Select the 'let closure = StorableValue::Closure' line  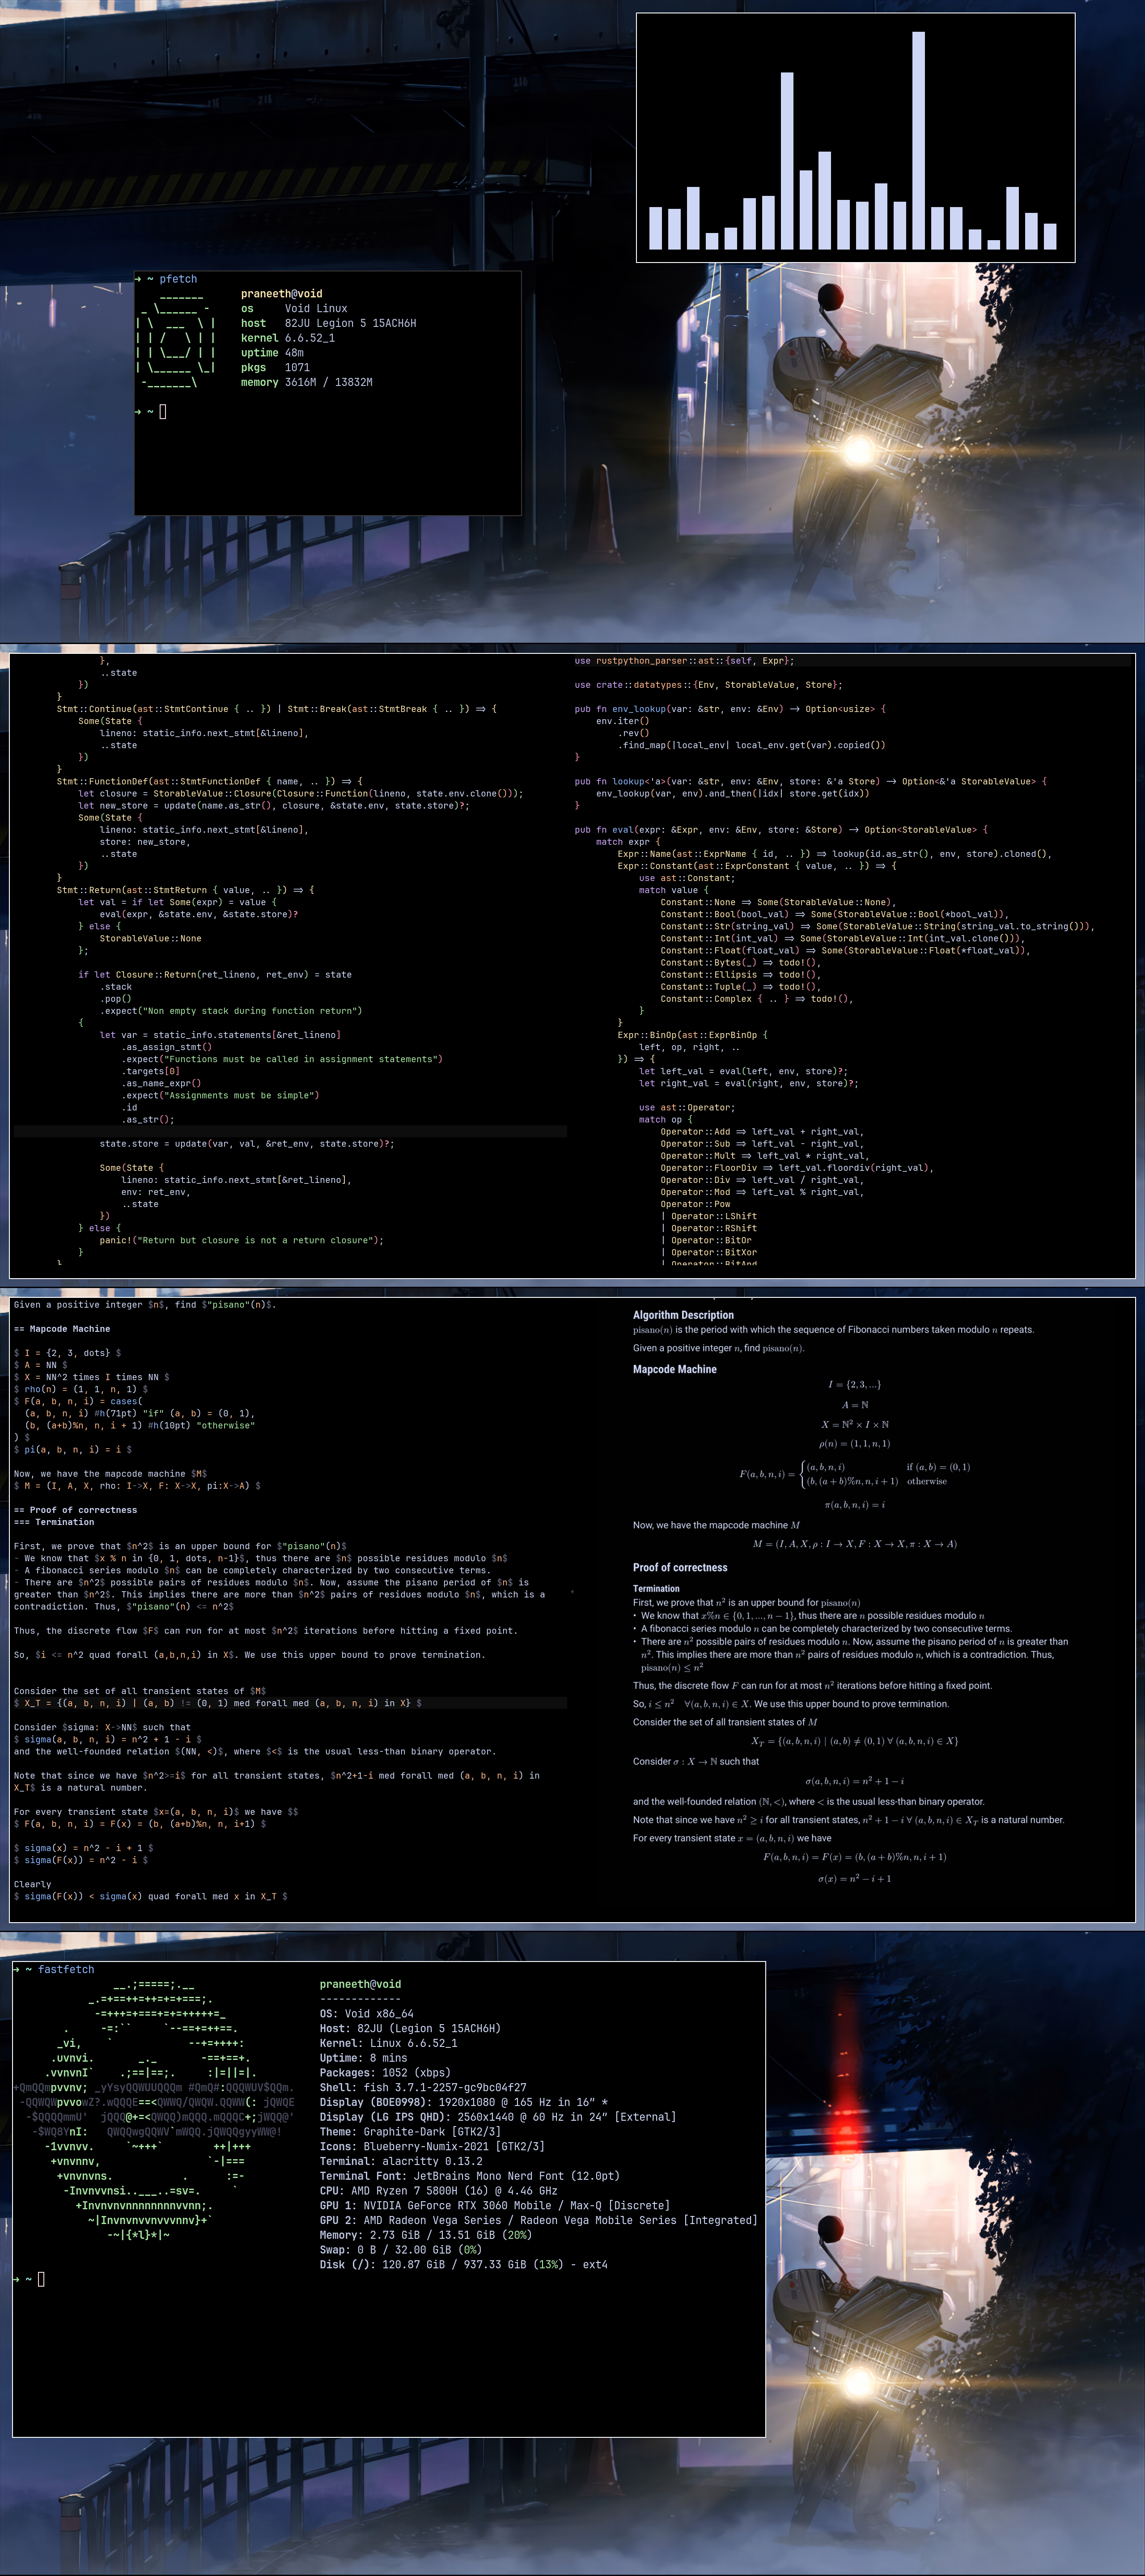tap(300, 793)
